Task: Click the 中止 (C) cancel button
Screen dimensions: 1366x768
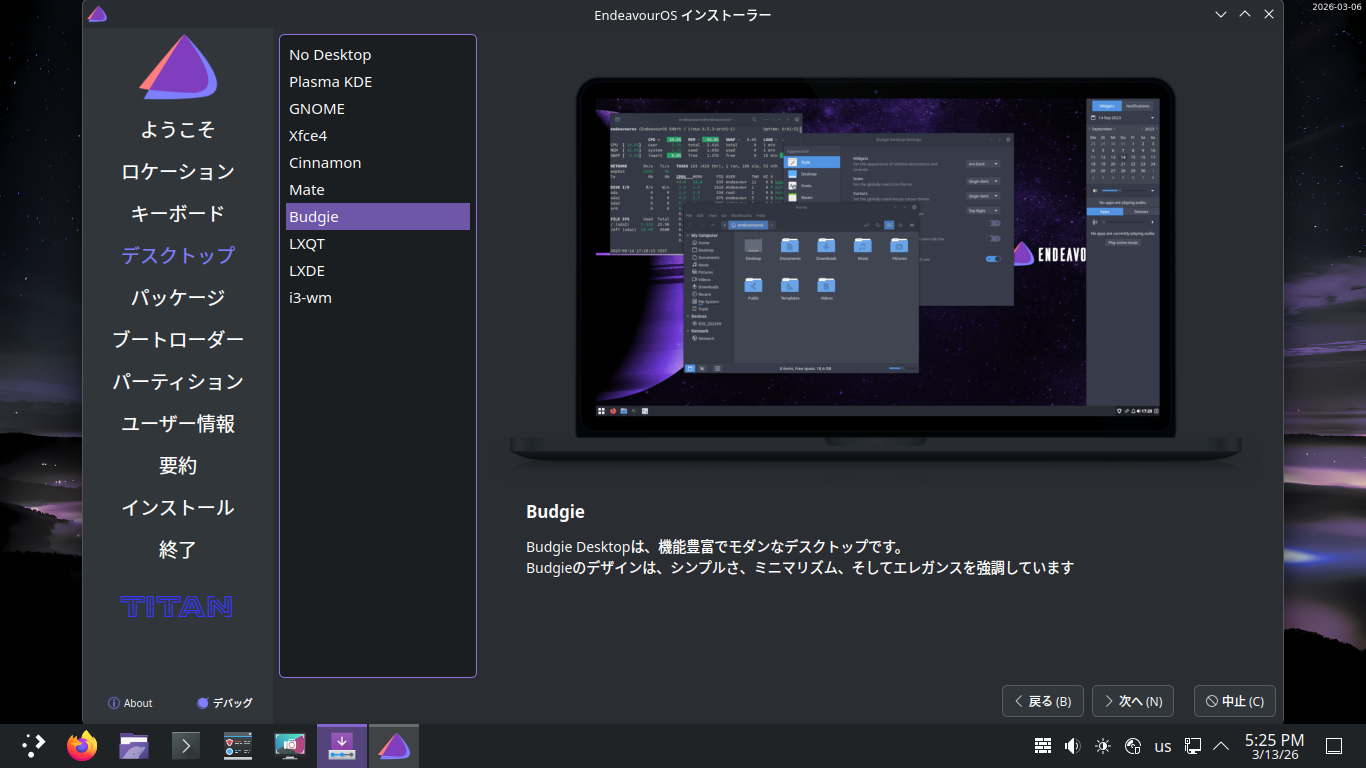Action: (x=1235, y=701)
